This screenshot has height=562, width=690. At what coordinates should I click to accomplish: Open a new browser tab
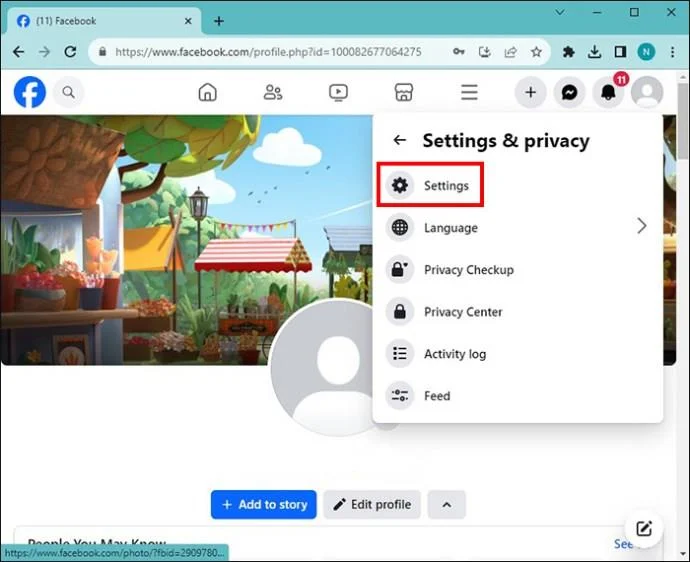[219, 21]
